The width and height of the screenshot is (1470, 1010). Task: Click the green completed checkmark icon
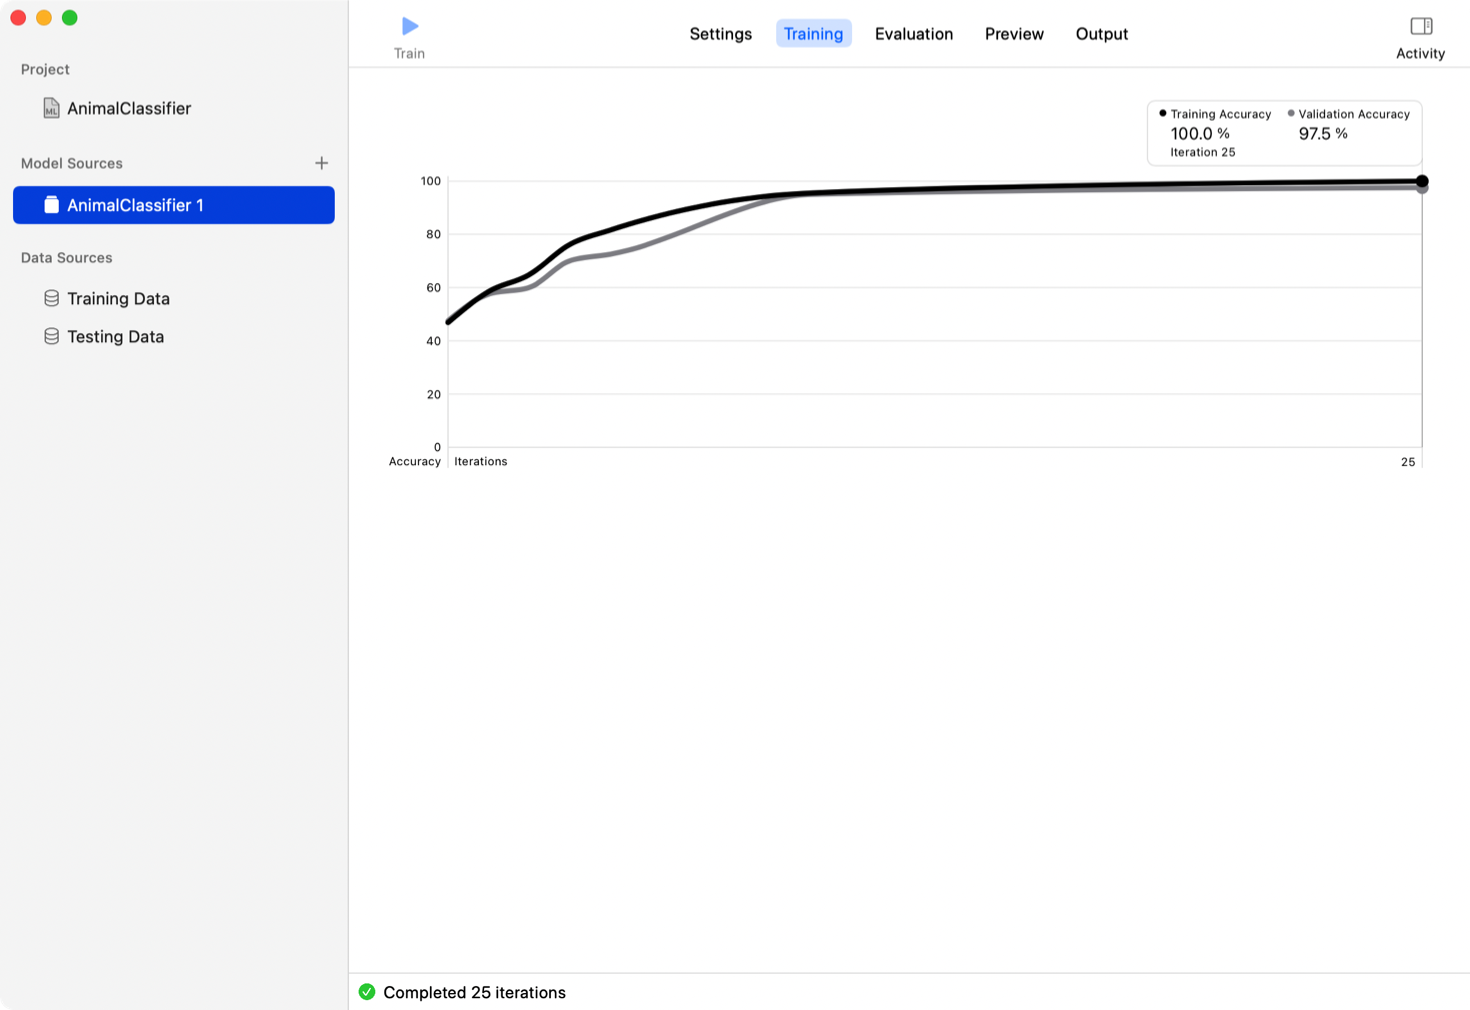point(367,992)
